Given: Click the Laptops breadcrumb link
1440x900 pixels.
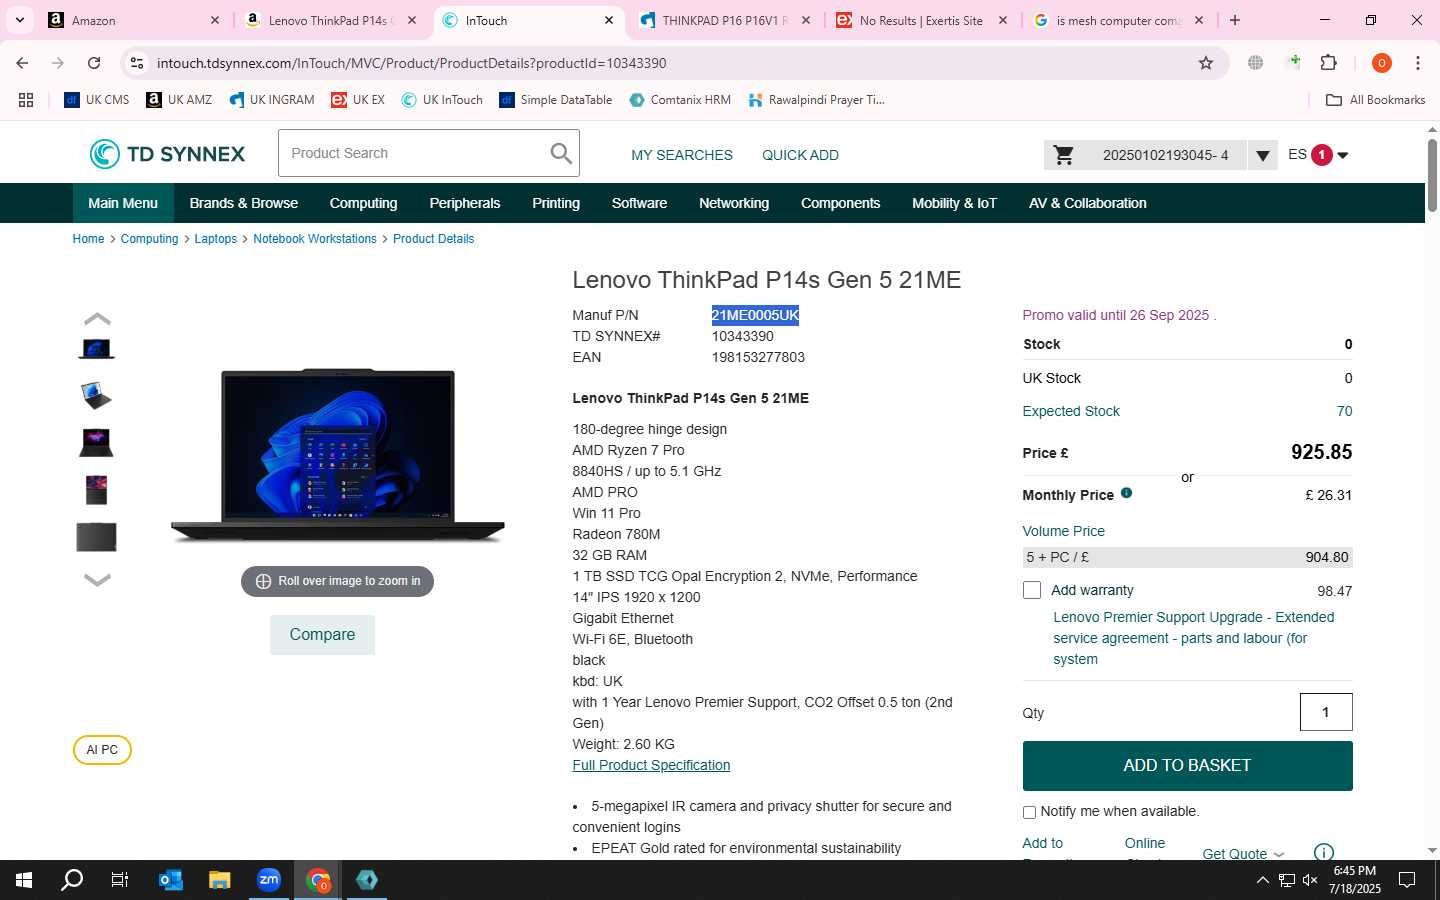Looking at the screenshot, I should click(x=216, y=239).
